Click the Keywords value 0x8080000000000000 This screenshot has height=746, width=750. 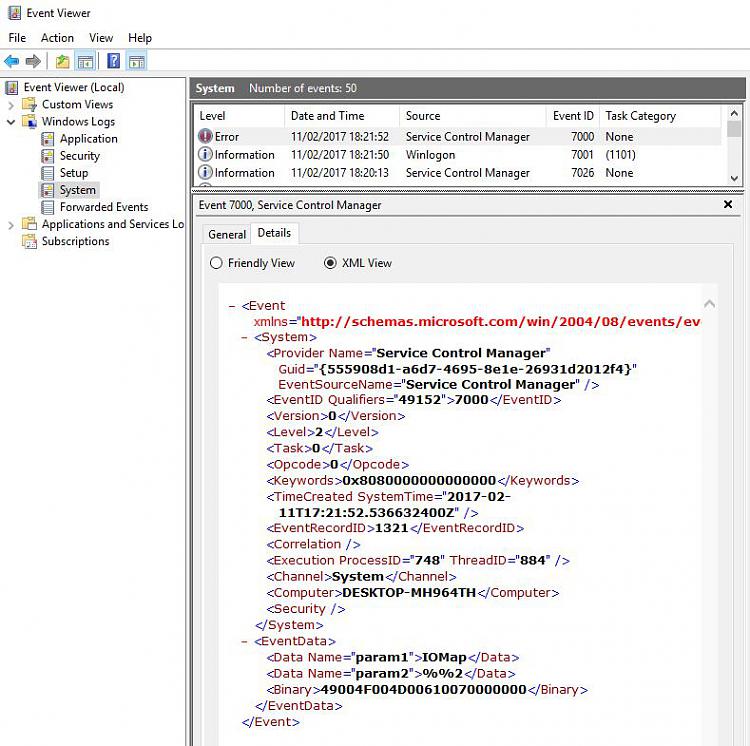419,481
